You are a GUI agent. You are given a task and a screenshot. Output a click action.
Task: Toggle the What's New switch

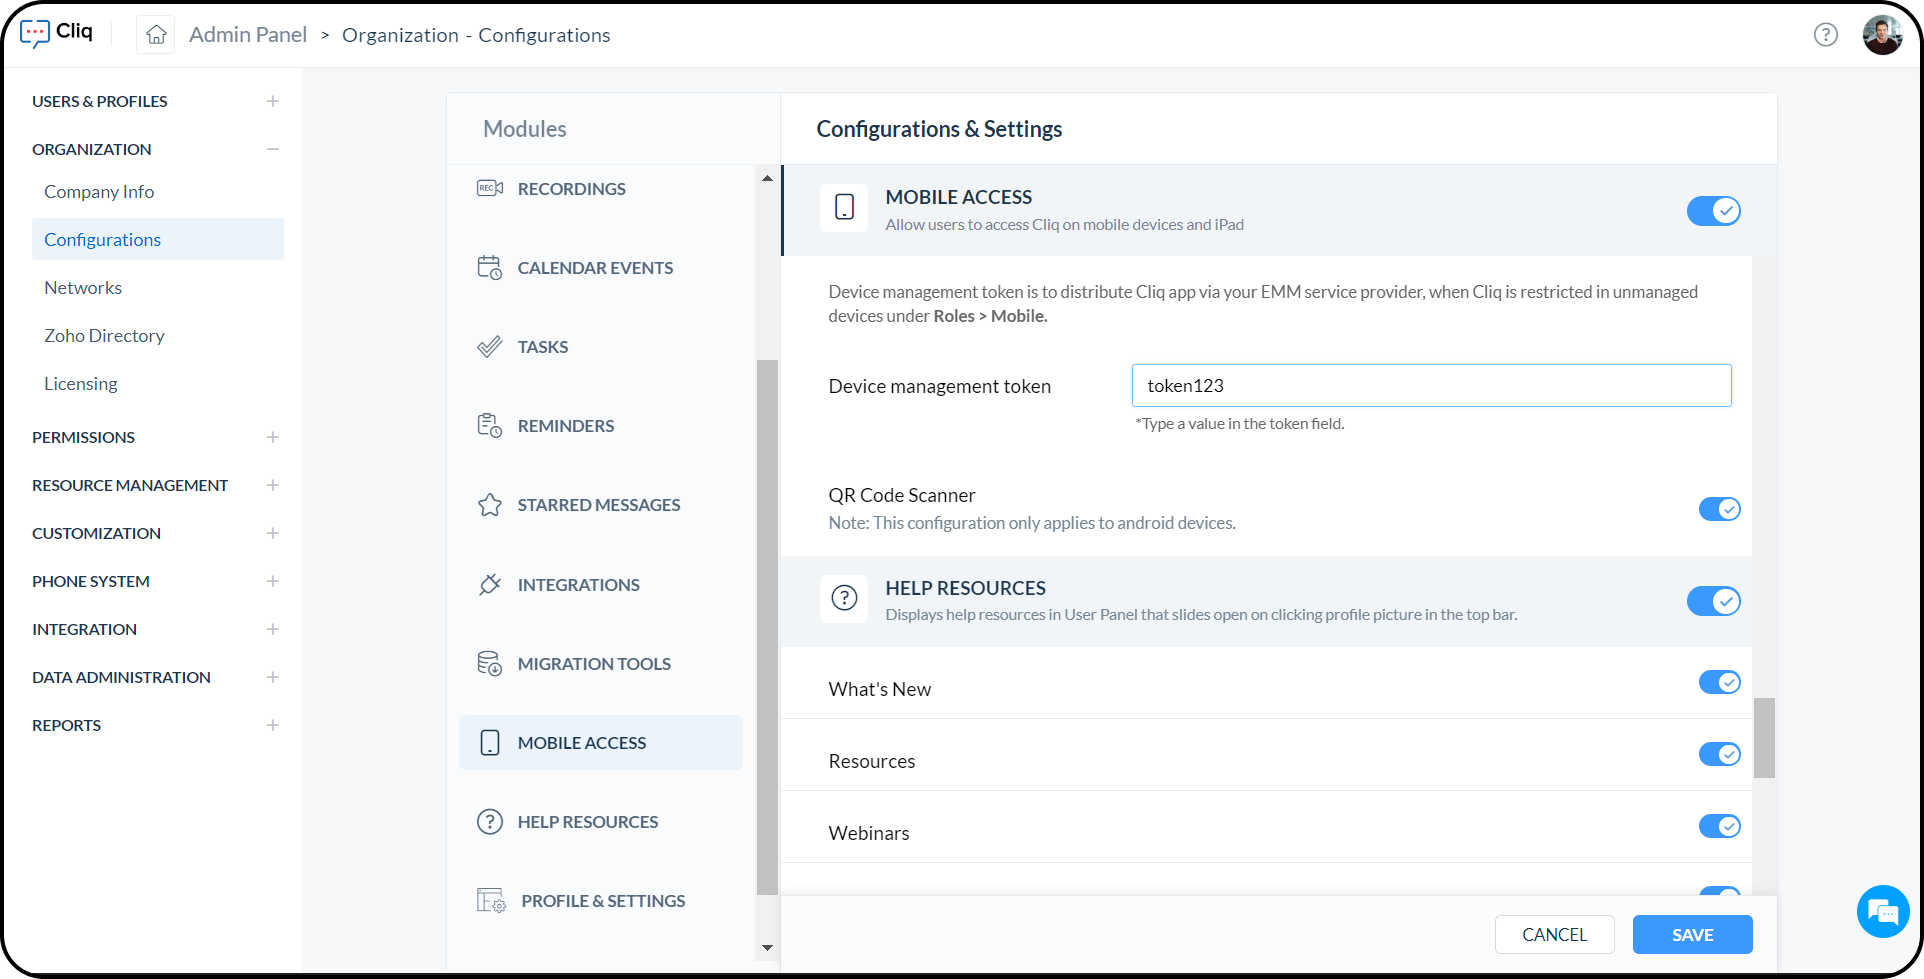point(1720,682)
